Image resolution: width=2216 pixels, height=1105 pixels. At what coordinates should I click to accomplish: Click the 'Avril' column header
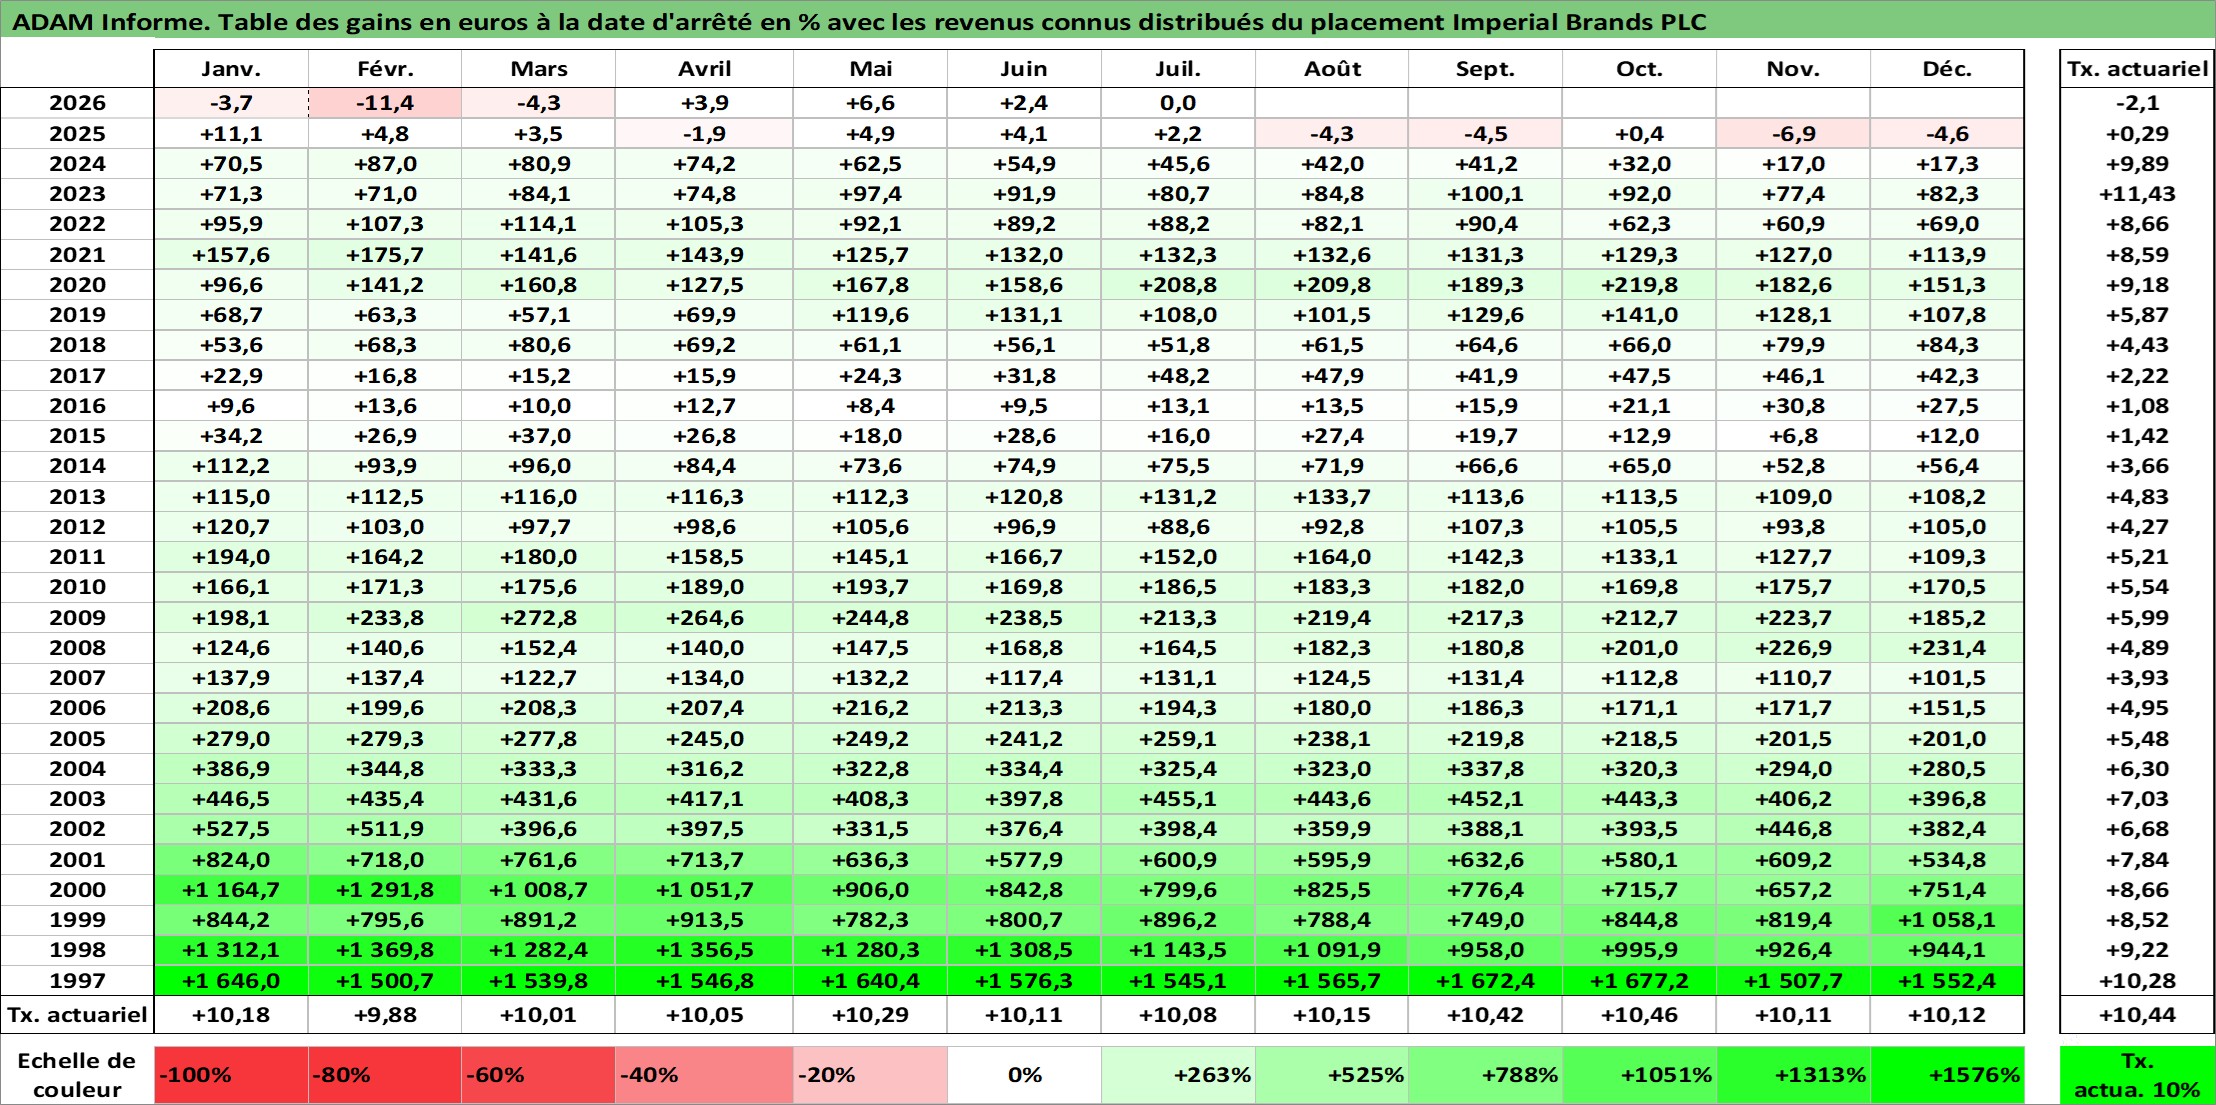[x=705, y=69]
